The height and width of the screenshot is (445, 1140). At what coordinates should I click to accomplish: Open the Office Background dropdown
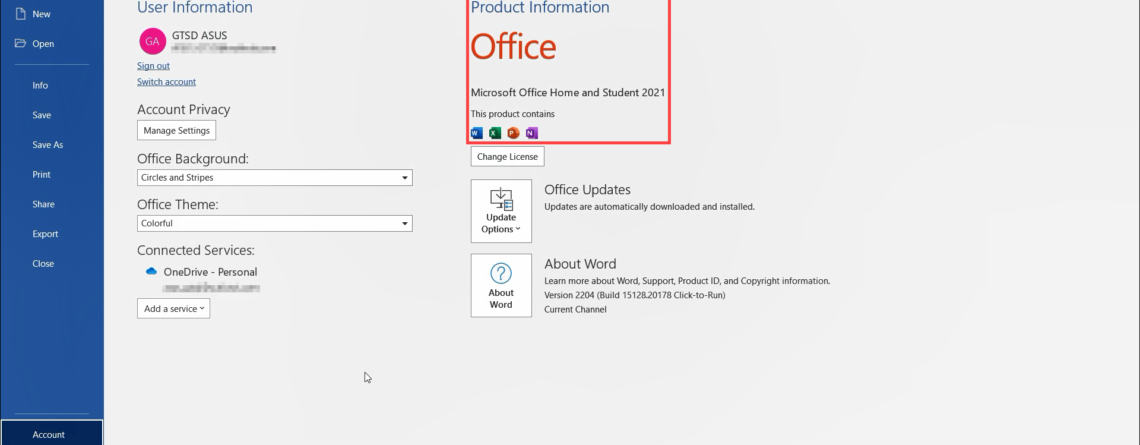tap(274, 178)
